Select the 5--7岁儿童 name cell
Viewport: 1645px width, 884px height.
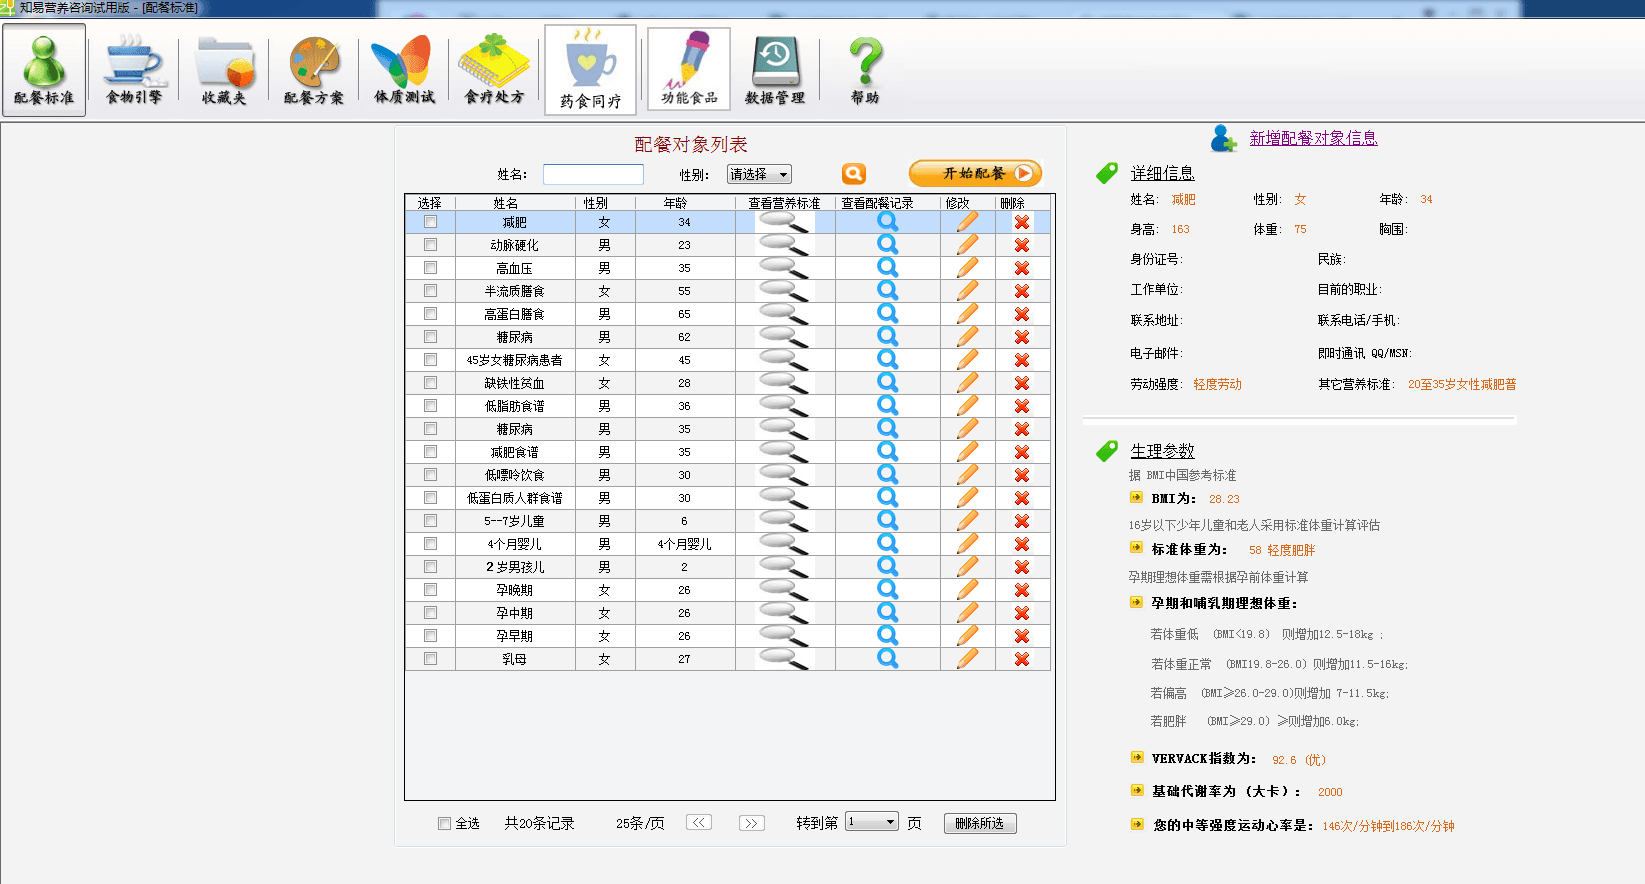coord(515,521)
